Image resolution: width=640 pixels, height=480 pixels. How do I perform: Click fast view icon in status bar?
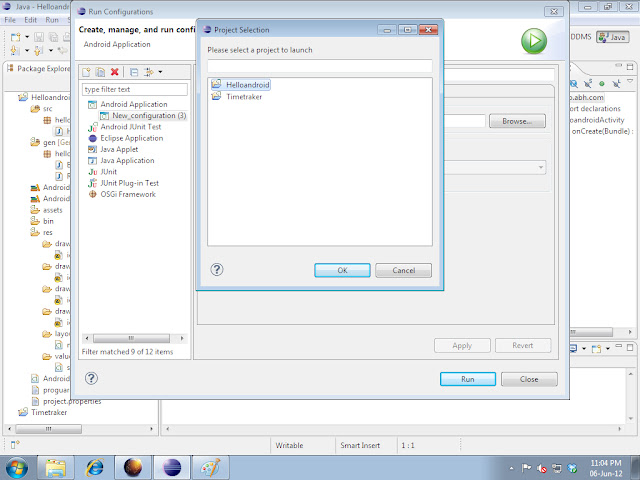pyautogui.click(x=15, y=444)
